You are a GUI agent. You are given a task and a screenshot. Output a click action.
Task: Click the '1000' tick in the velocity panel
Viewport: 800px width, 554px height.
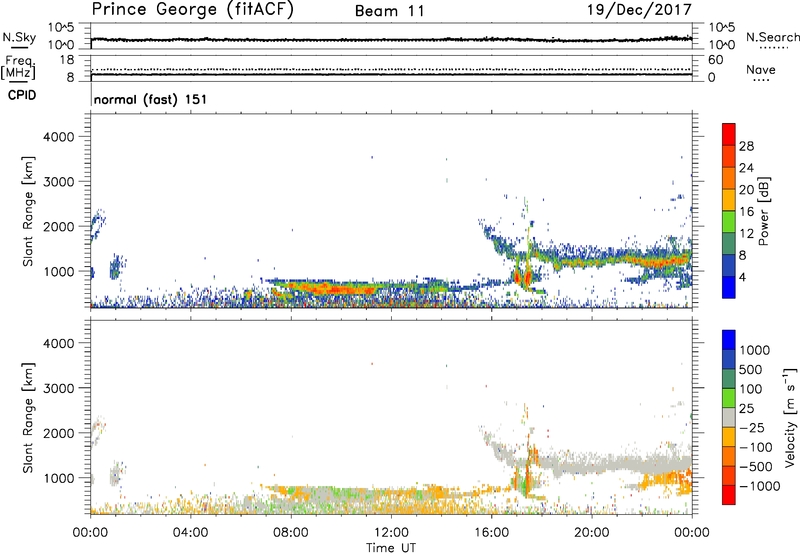(59, 478)
